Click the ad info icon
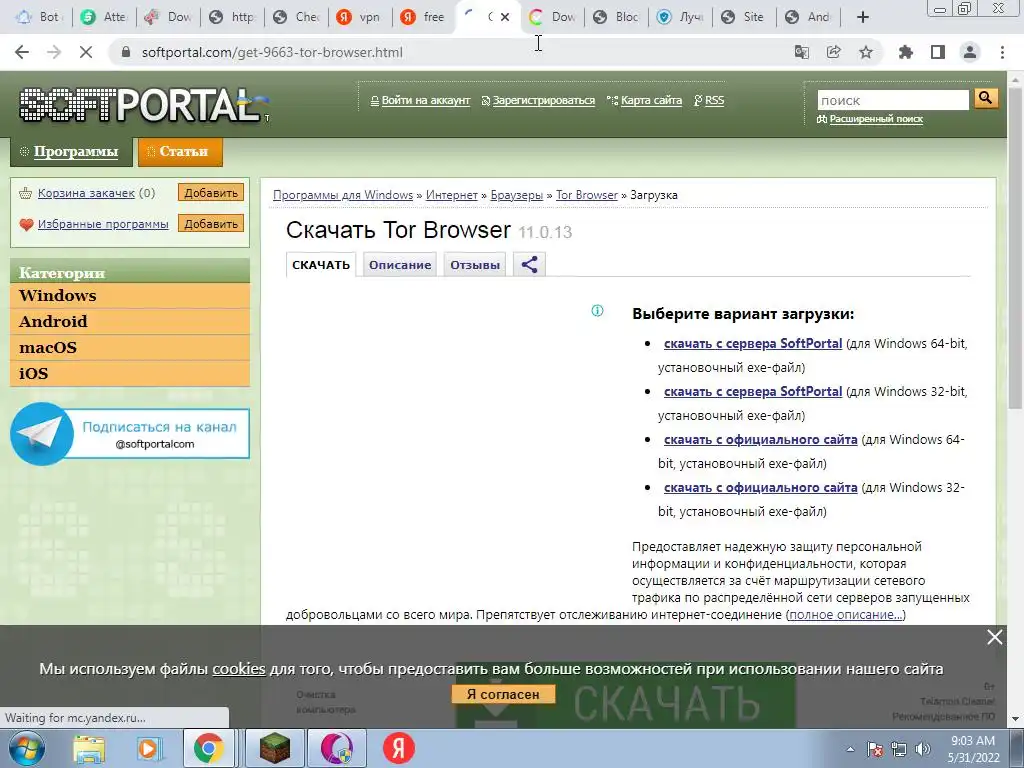This screenshot has width=1024, height=768. (x=597, y=311)
